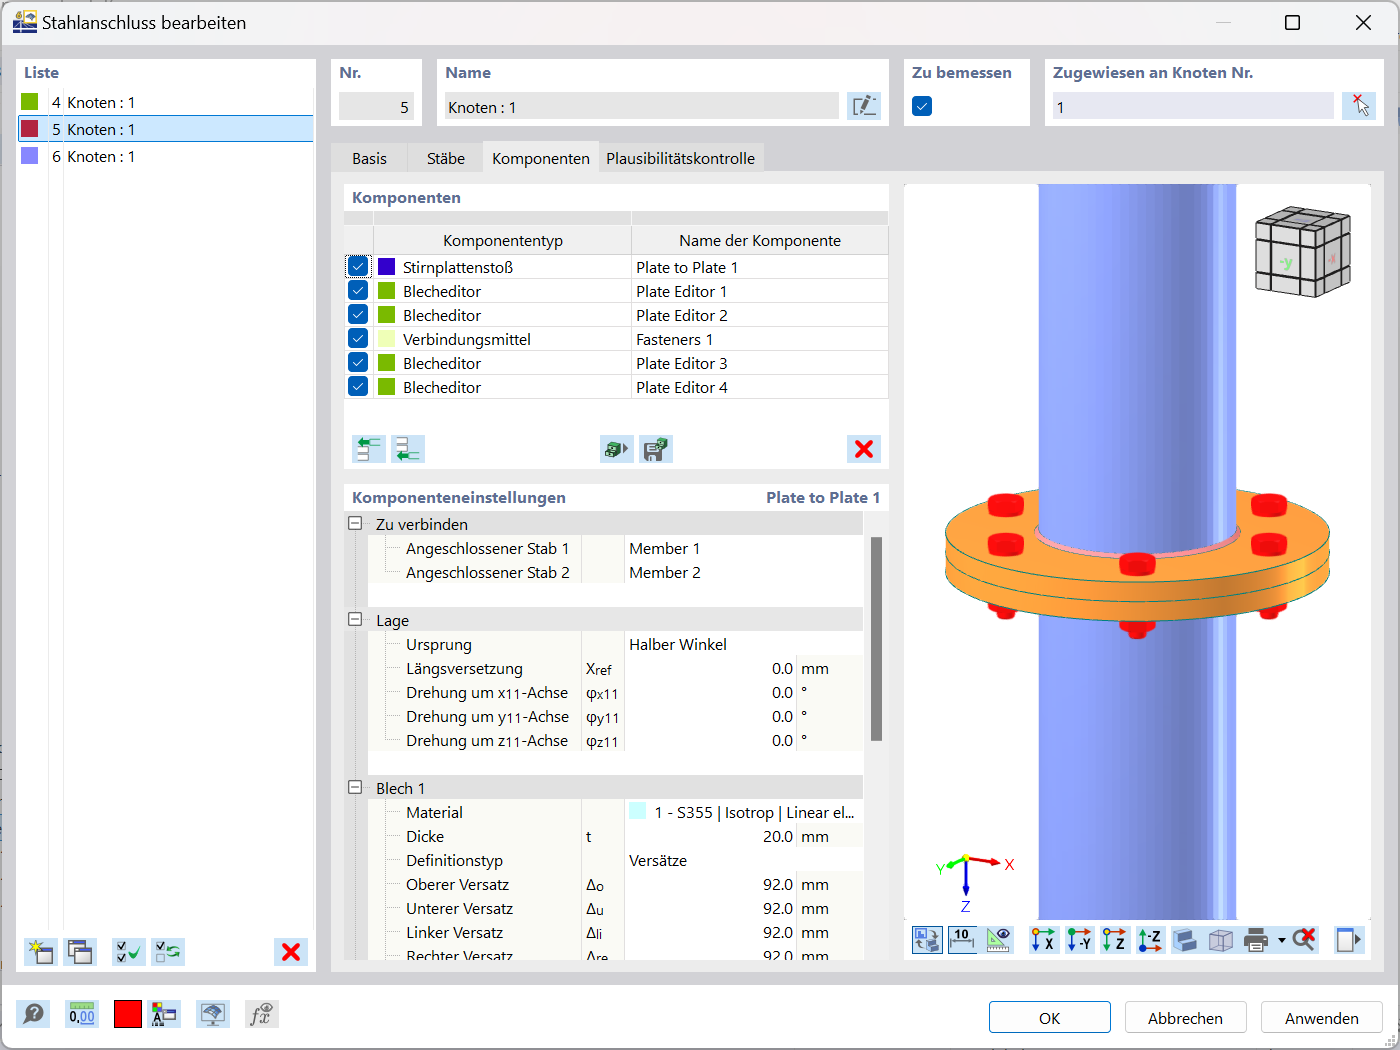
Task: Open the print options dropdown arrow
Action: click(1281, 940)
